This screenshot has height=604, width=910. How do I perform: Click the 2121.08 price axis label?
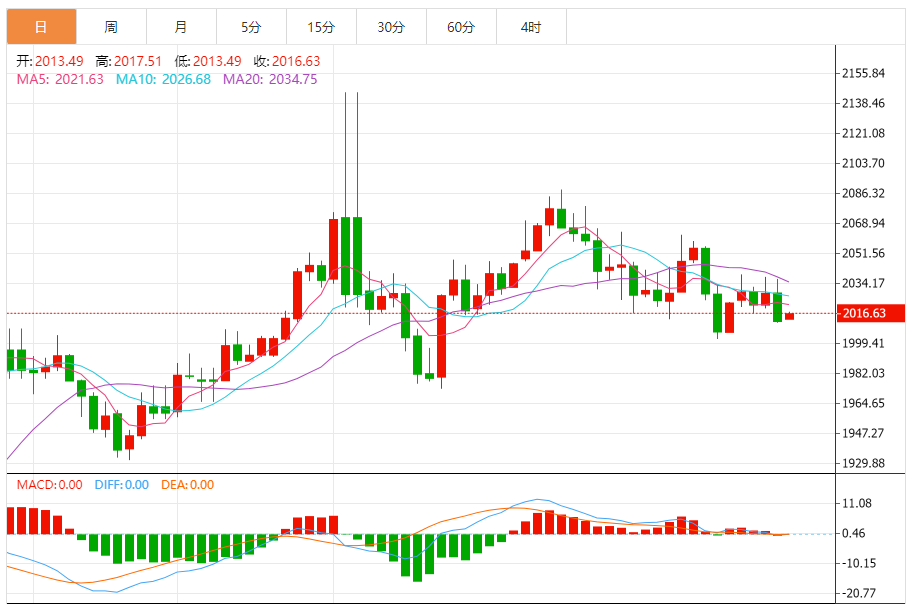pyautogui.click(x=863, y=133)
